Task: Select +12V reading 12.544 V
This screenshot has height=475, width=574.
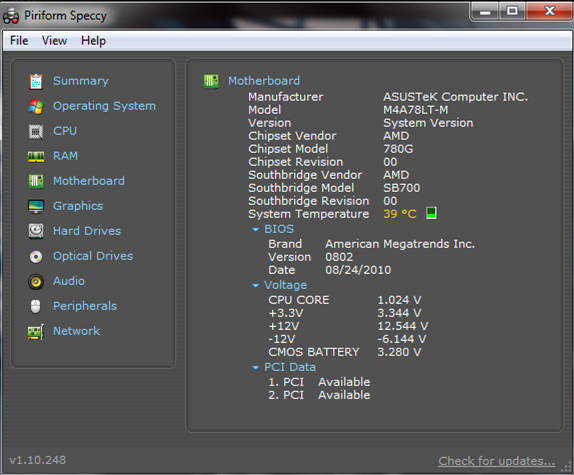Action: coord(403,326)
